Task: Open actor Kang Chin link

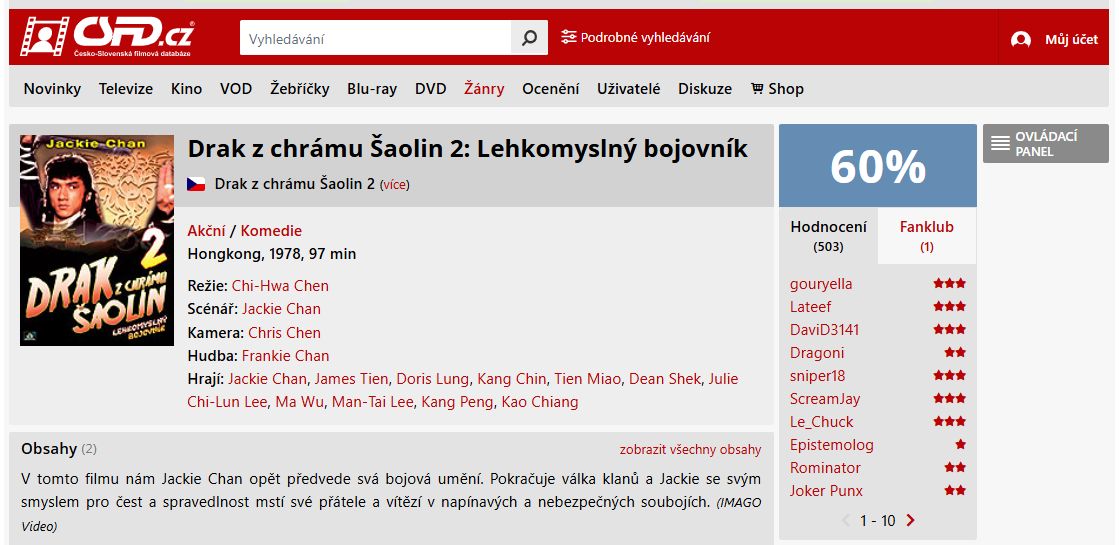Action: 512,379
